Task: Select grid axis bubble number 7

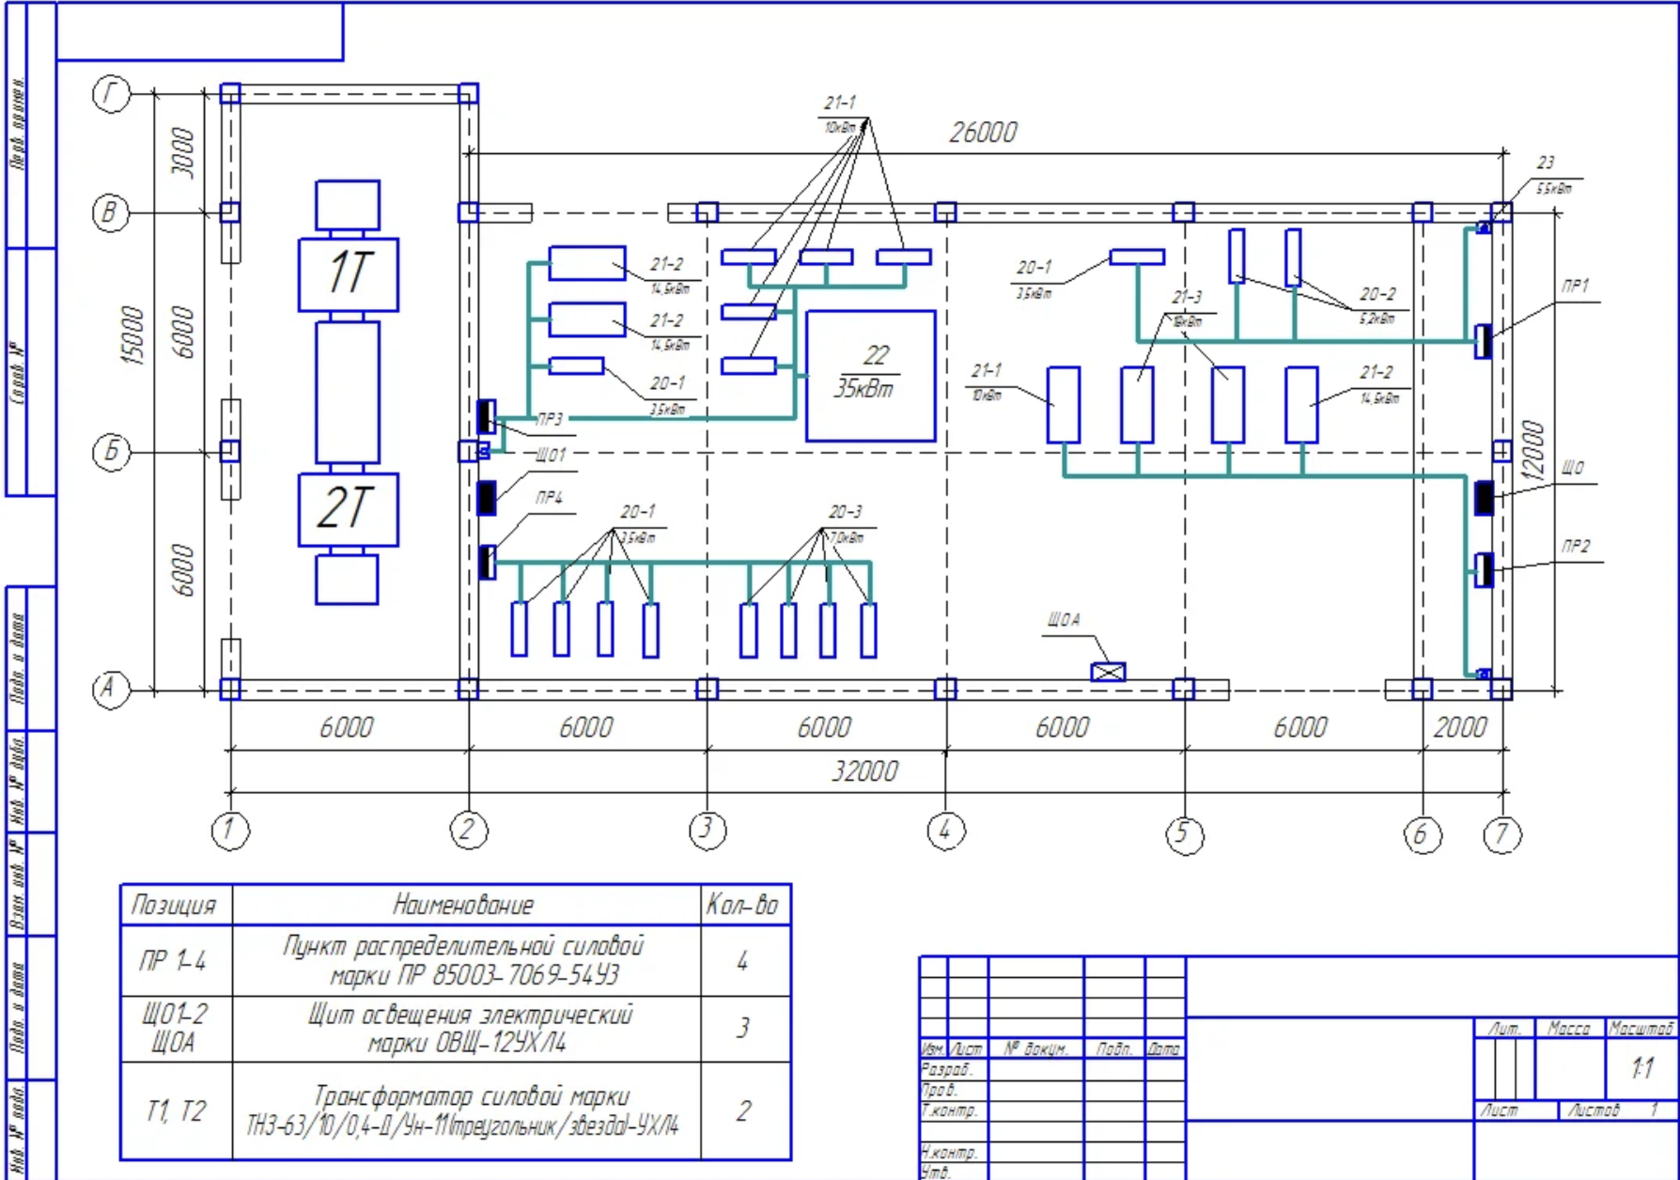Action: (1501, 834)
